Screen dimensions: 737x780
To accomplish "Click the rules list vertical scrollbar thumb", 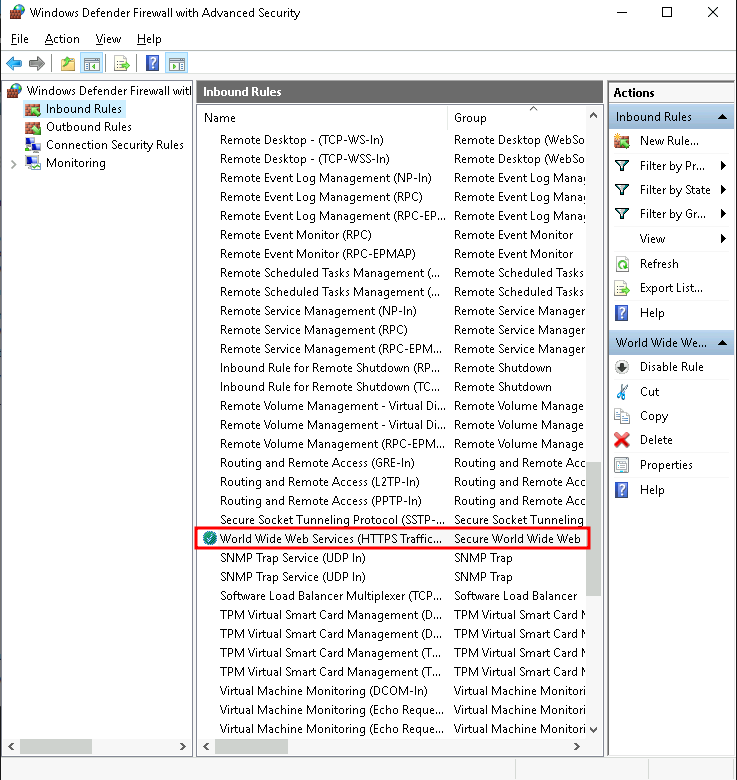I will pos(593,528).
